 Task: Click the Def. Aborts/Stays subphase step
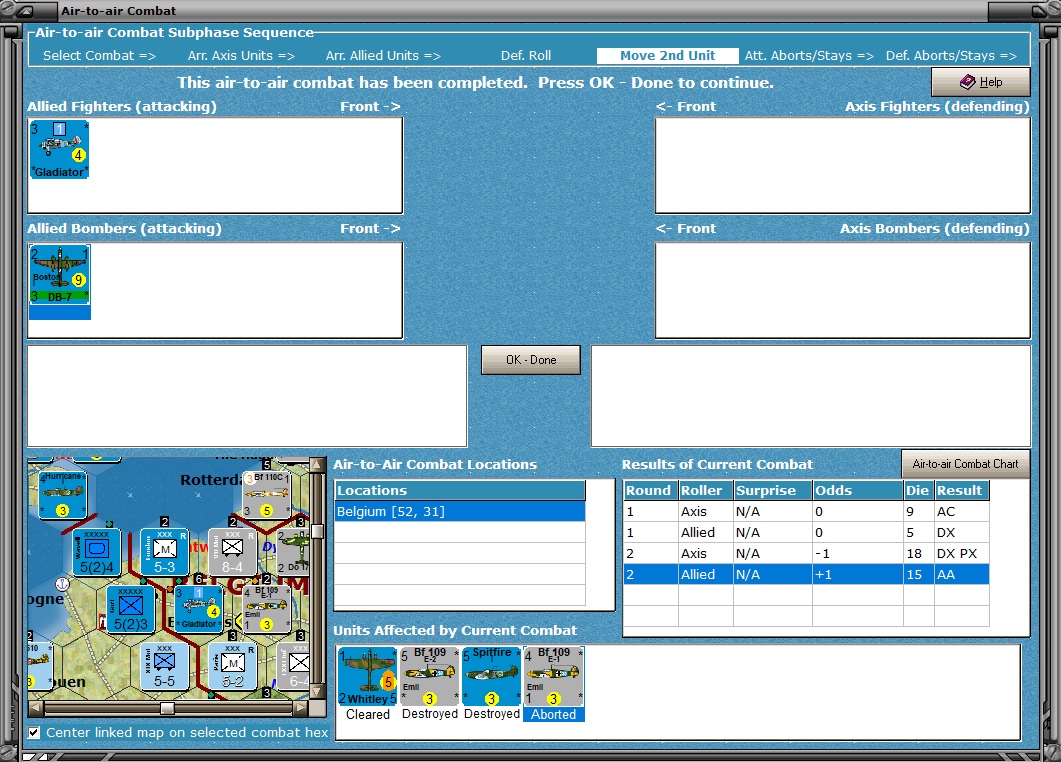[x=951, y=55]
